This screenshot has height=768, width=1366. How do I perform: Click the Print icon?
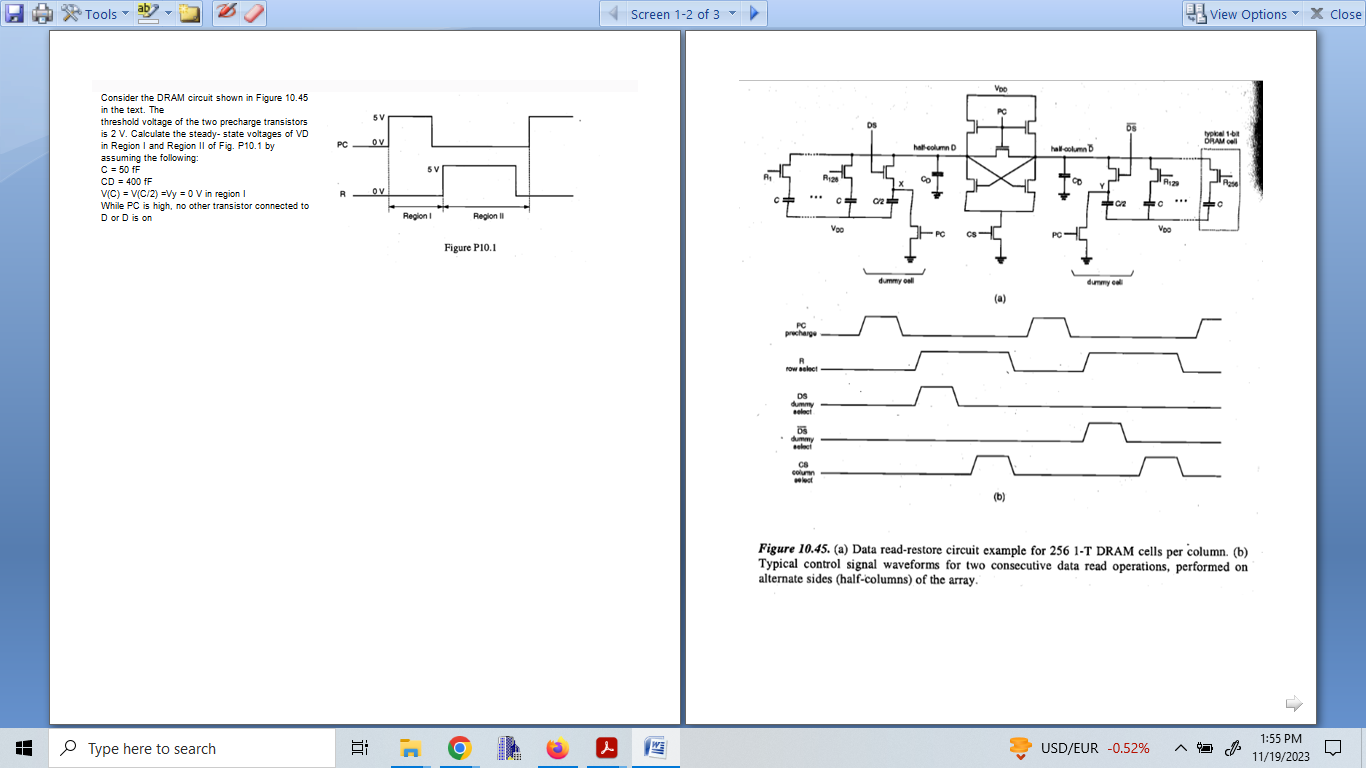pos(42,13)
